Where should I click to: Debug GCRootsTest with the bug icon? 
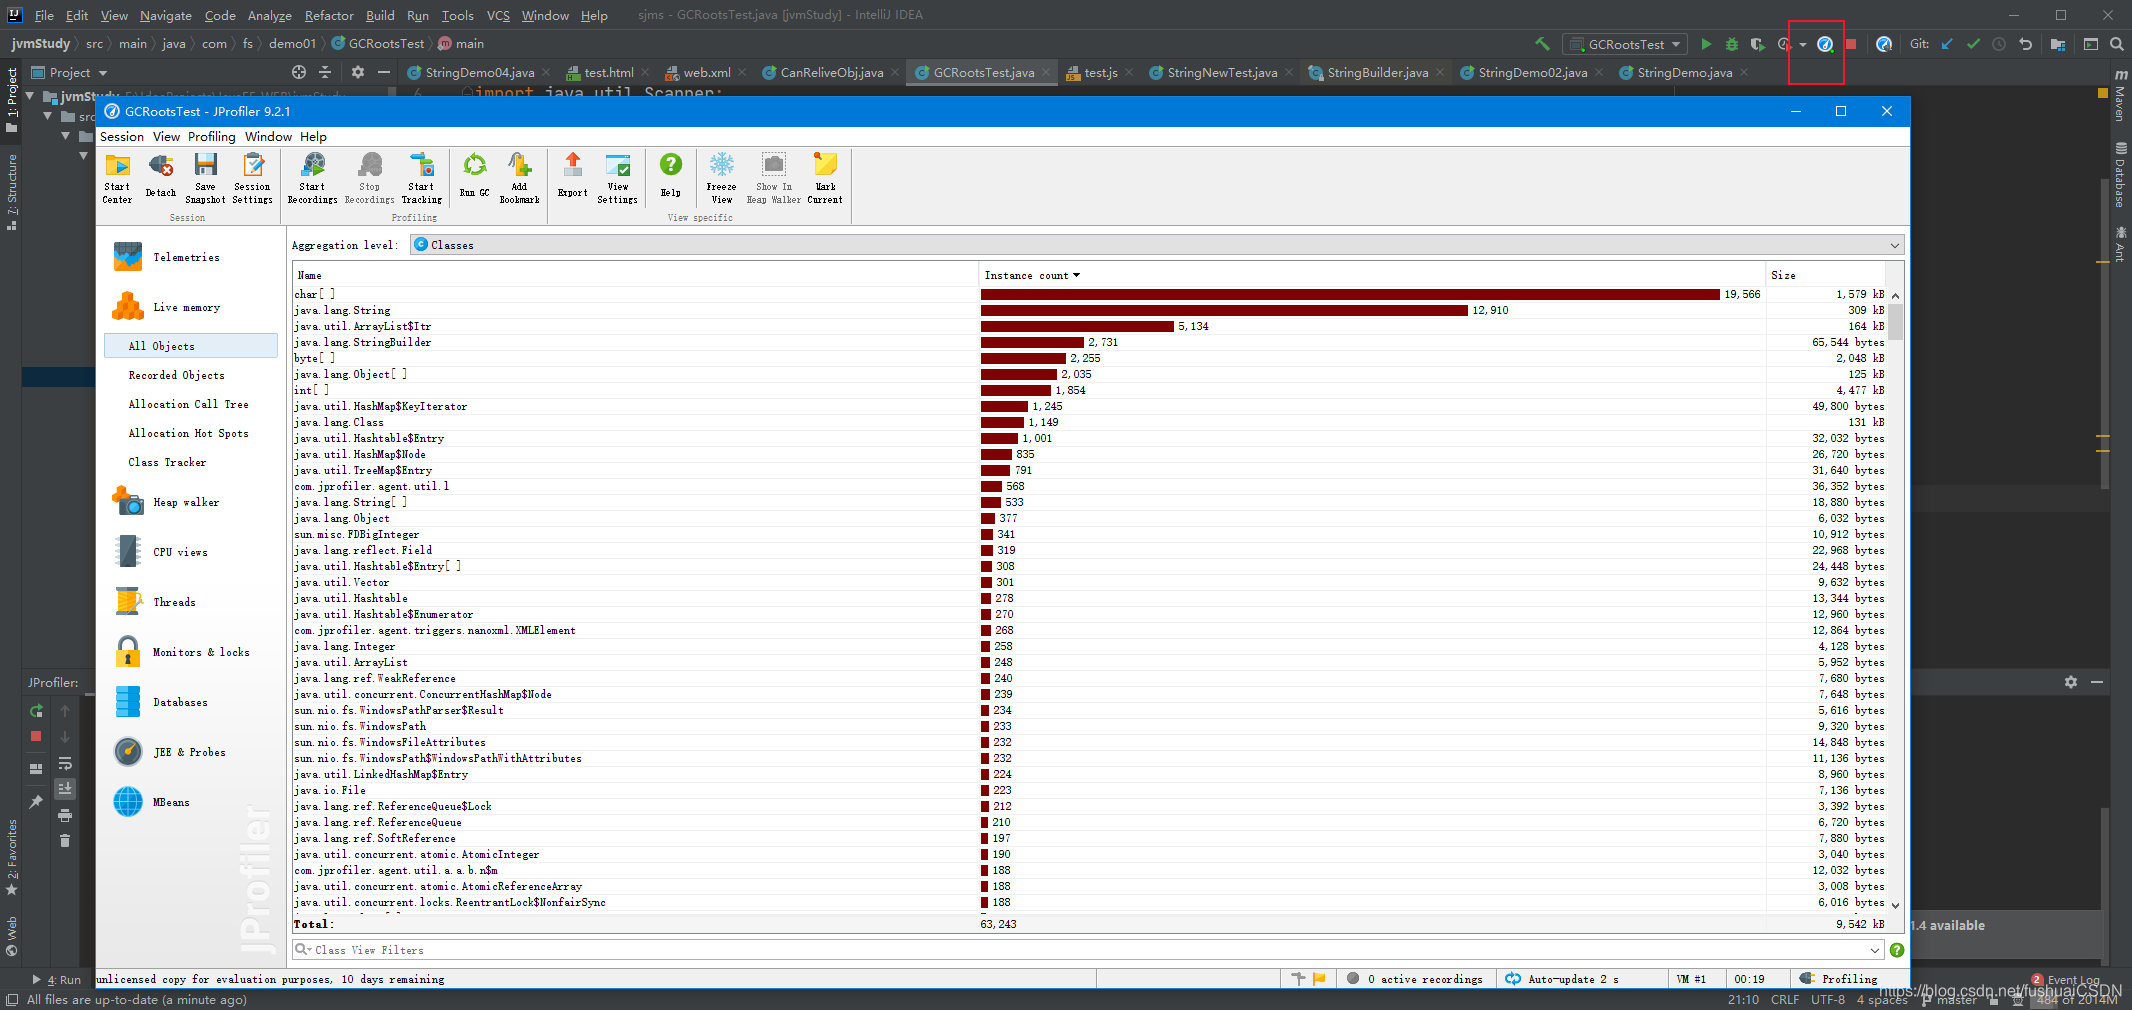(1732, 44)
